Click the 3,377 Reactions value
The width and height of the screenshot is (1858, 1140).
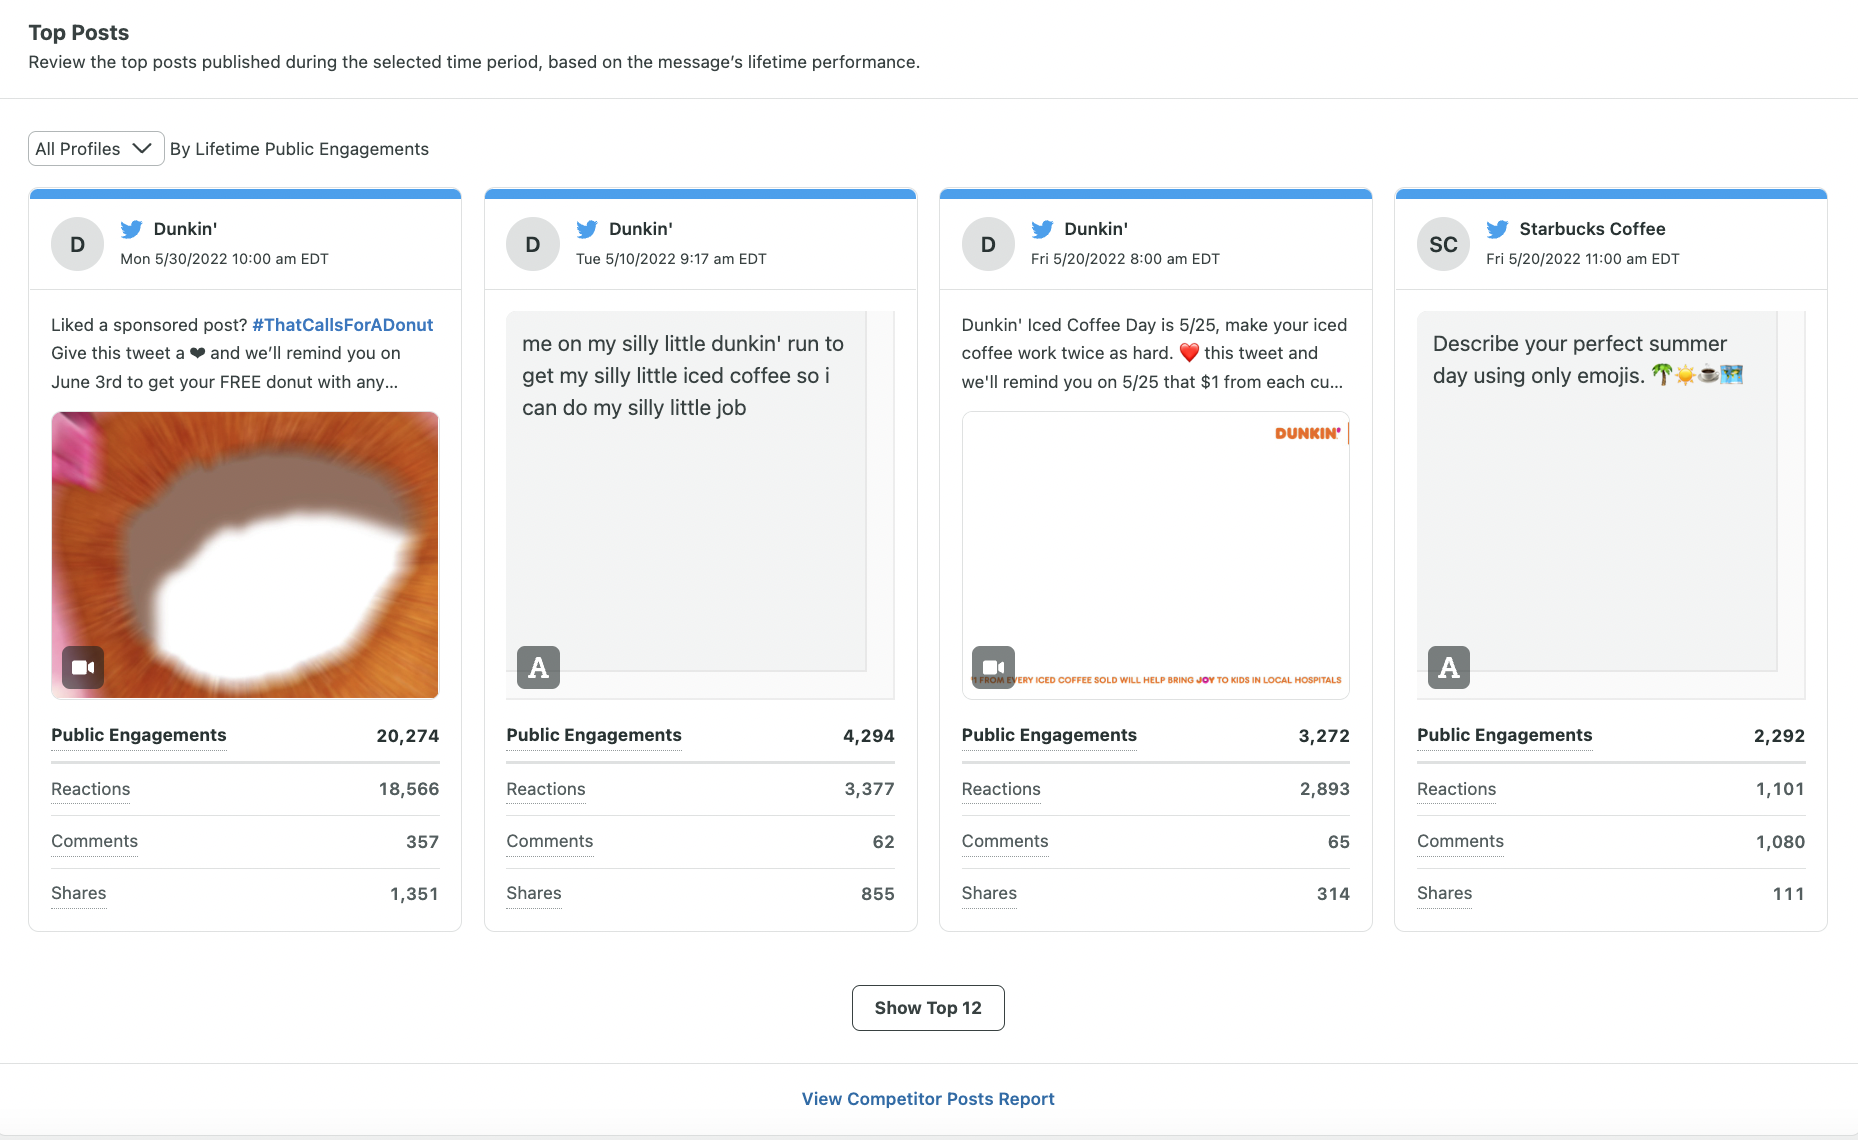click(869, 789)
